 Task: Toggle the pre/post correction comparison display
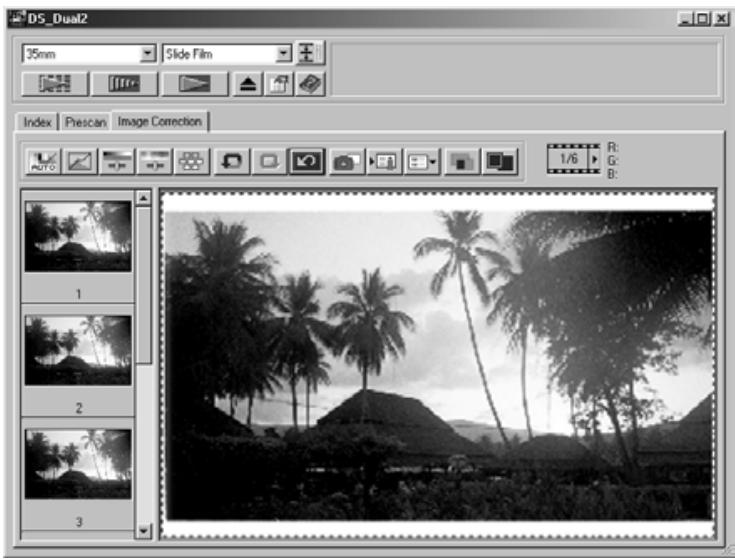click(462, 162)
